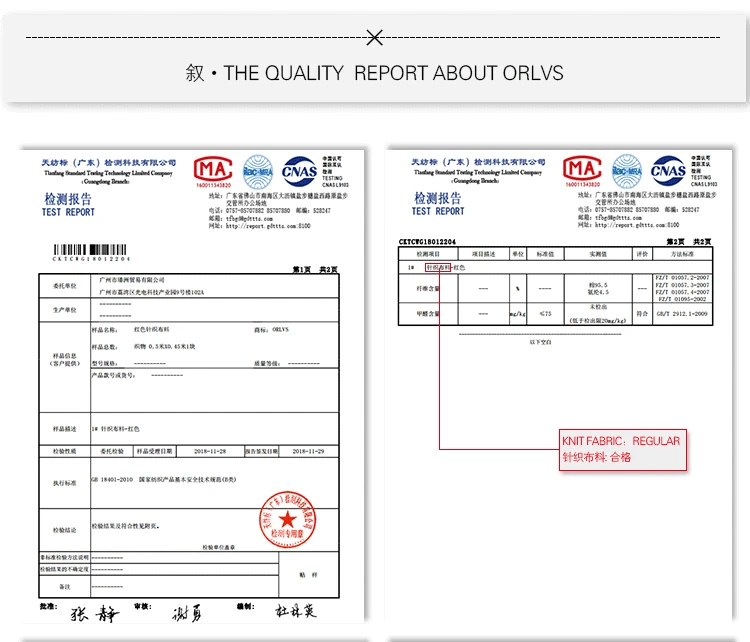
Task: Click the red MA logo on right report
Action: (582, 168)
